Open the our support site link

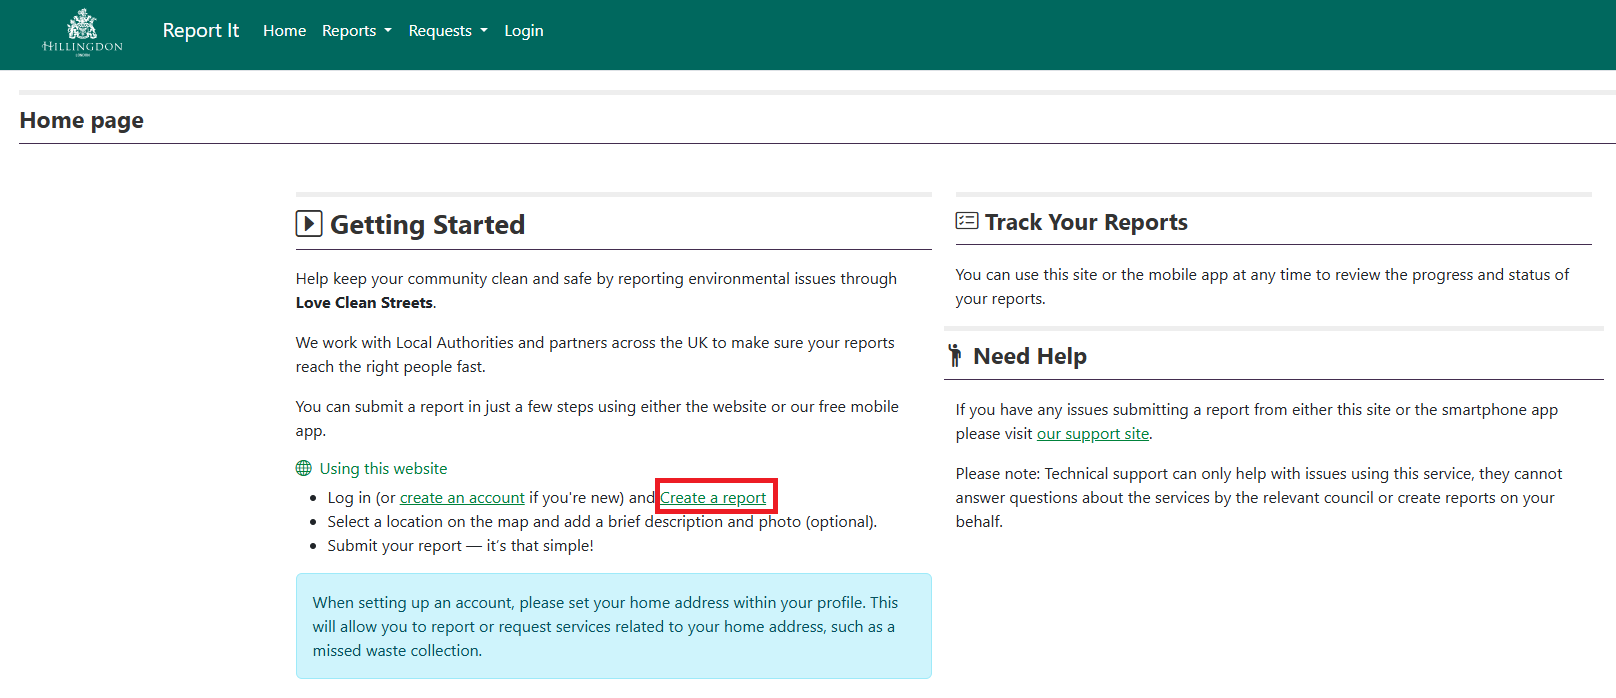[x=1093, y=433]
